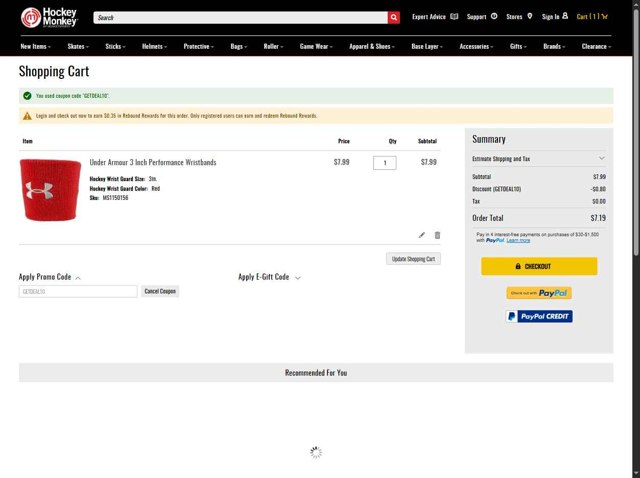Open the Helmets menu
The height and width of the screenshot is (478, 640).
[x=154, y=47]
